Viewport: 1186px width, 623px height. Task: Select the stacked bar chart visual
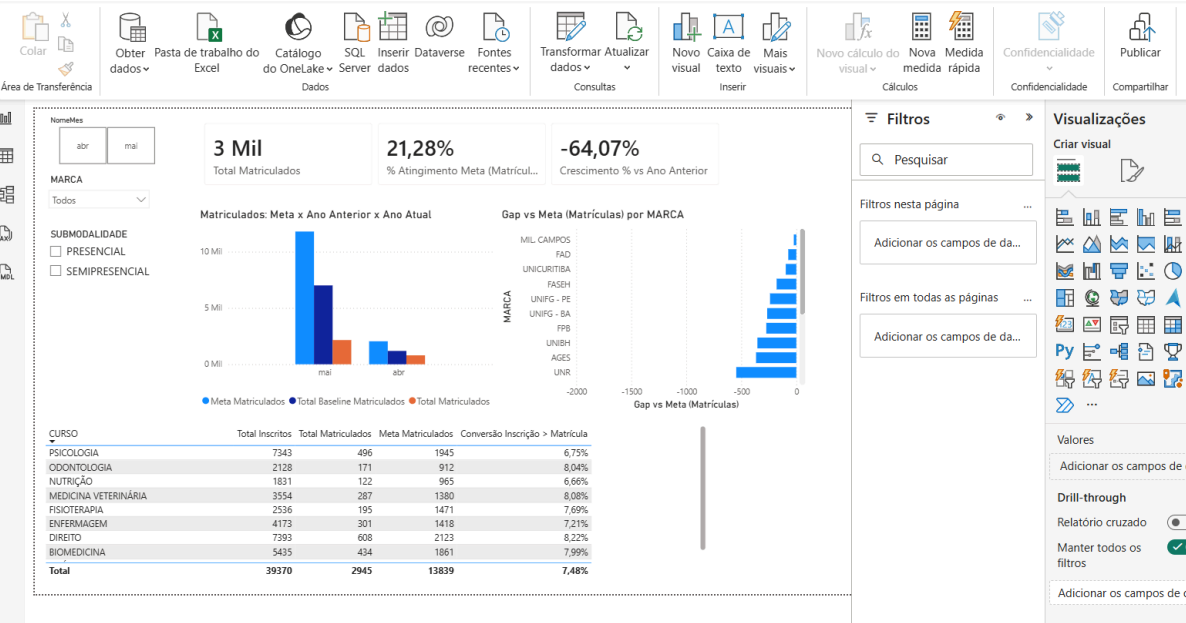(x=1064, y=218)
